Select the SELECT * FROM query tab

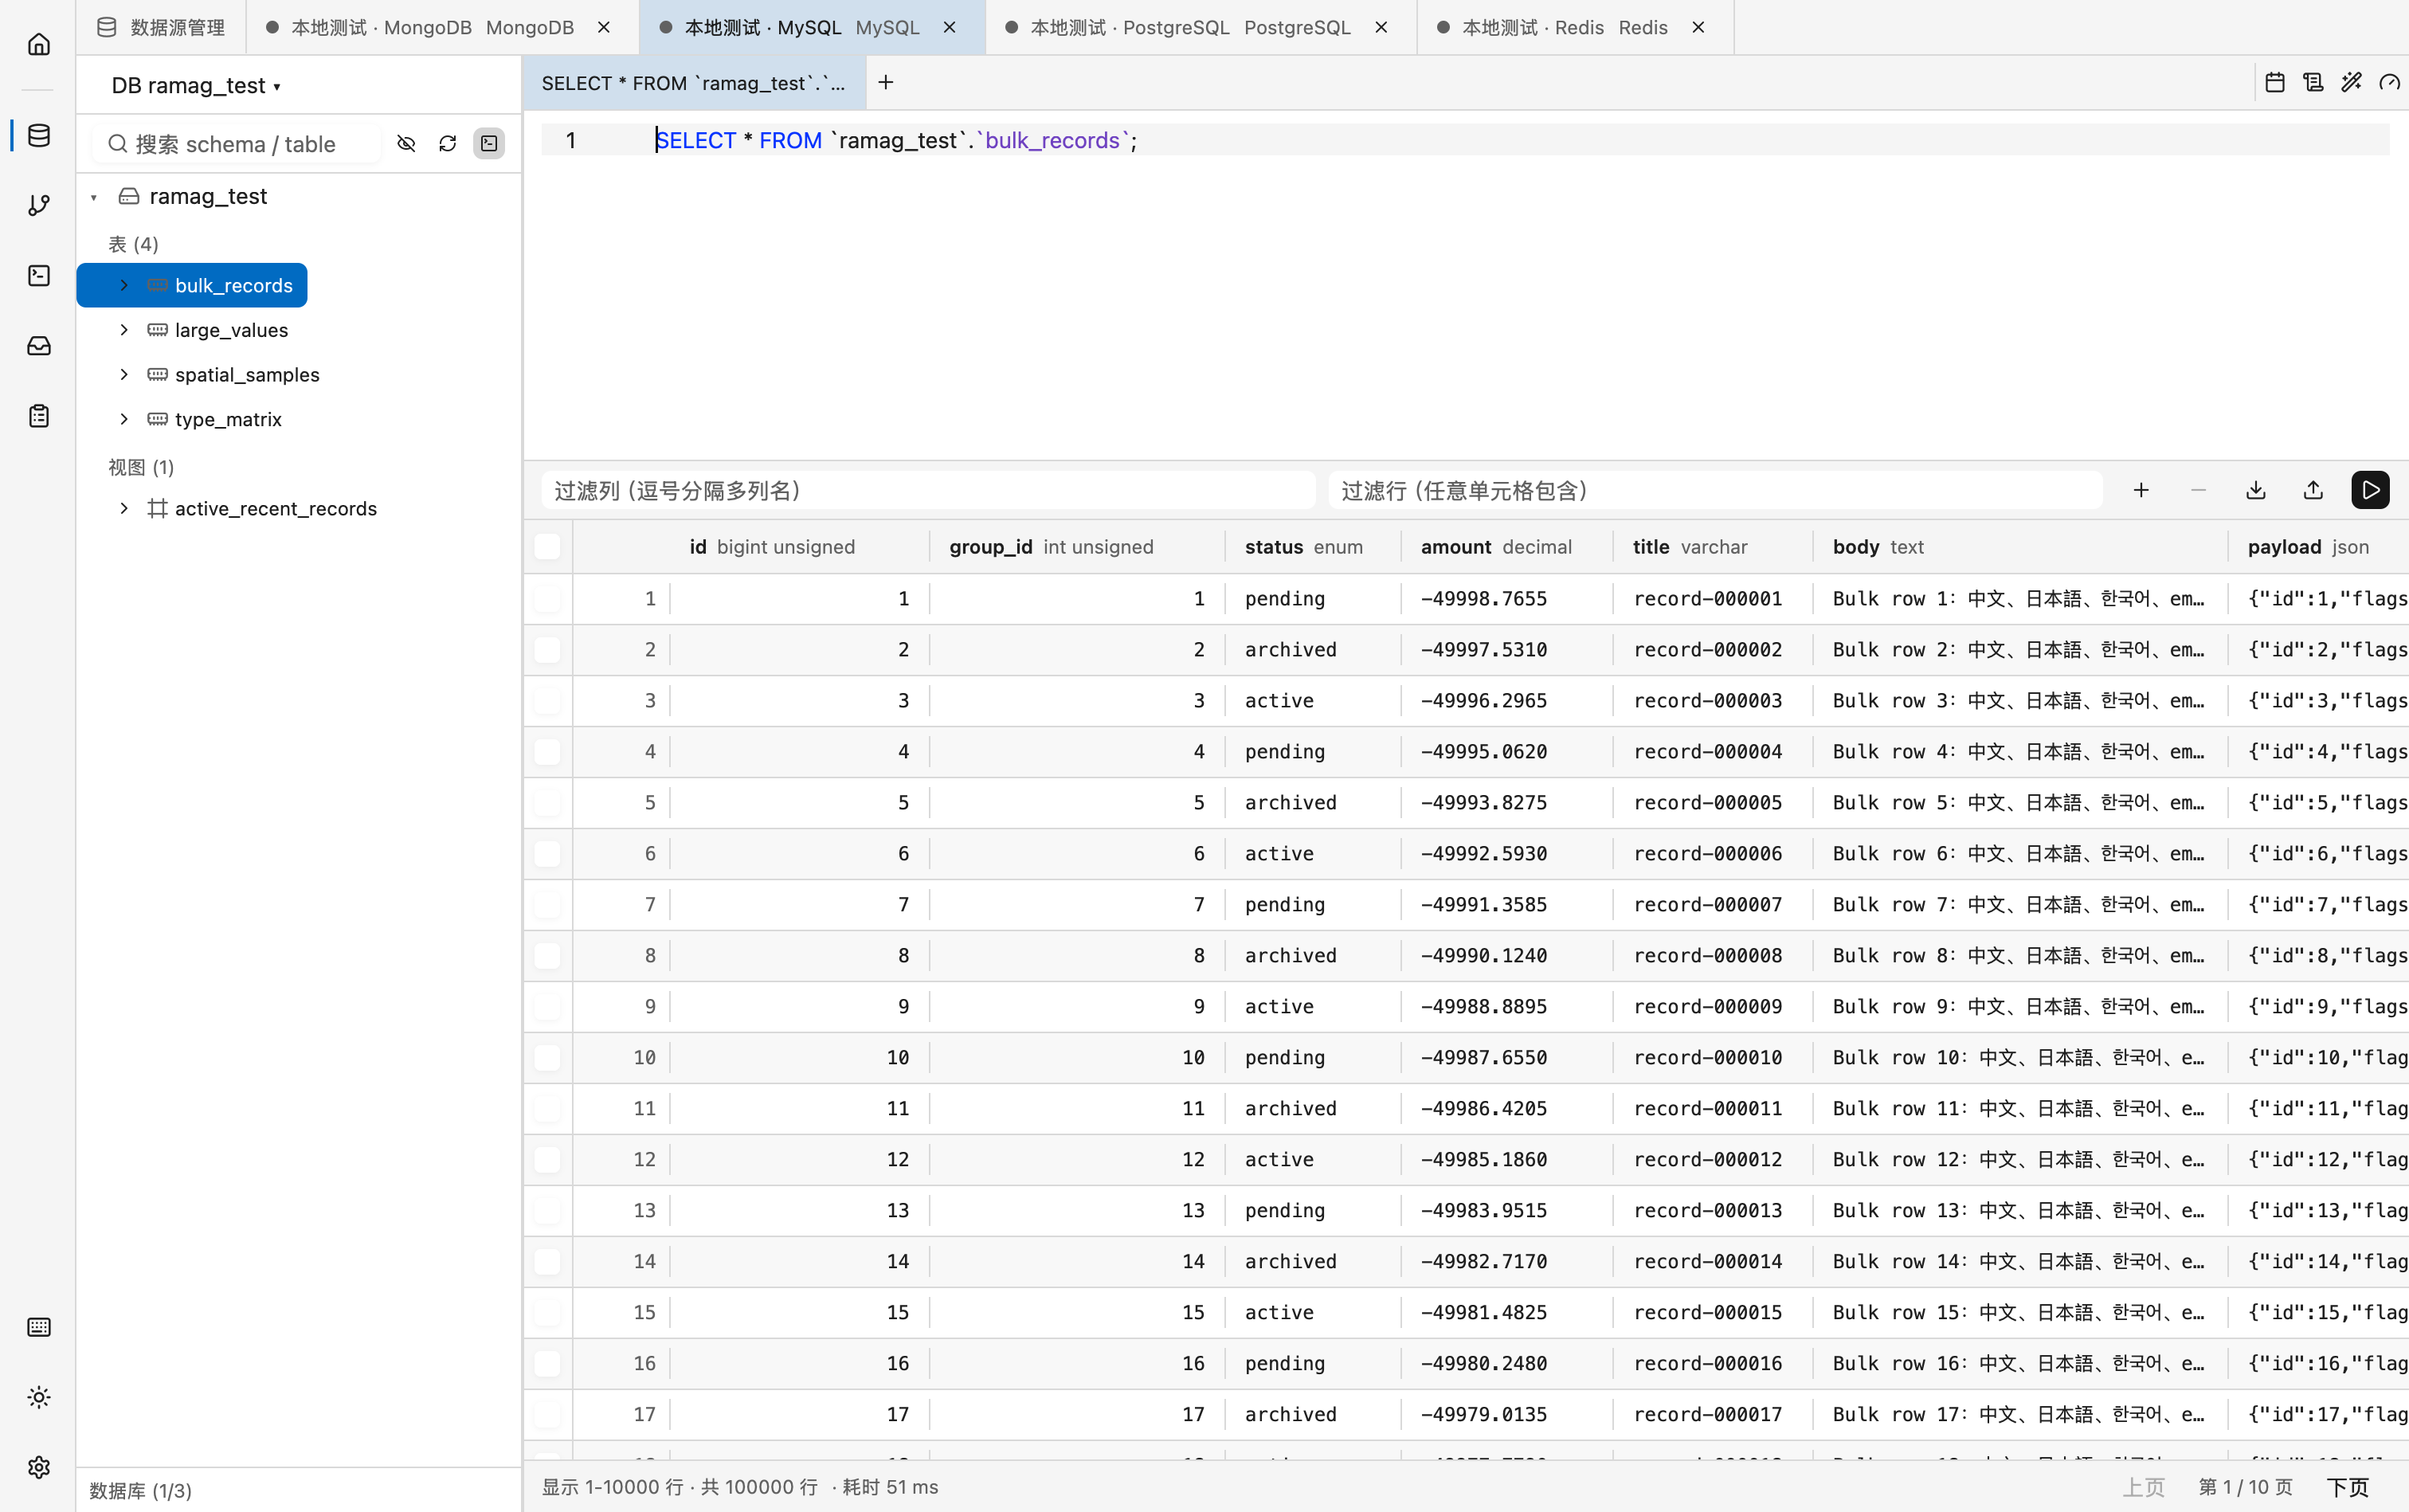[693, 83]
